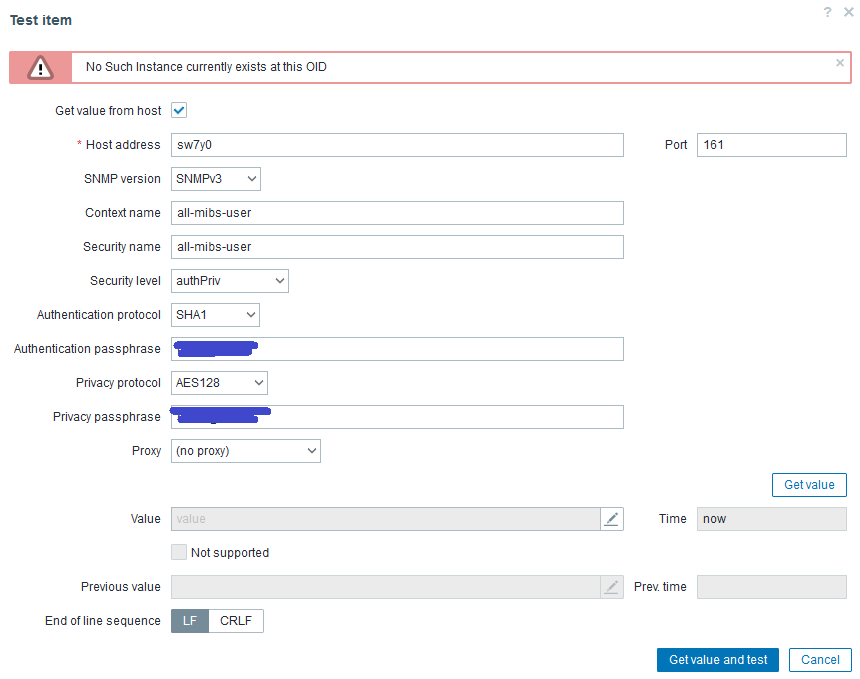Open the Authentication protocol dropdown
The height and width of the screenshot is (679, 860).
[216, 315]
